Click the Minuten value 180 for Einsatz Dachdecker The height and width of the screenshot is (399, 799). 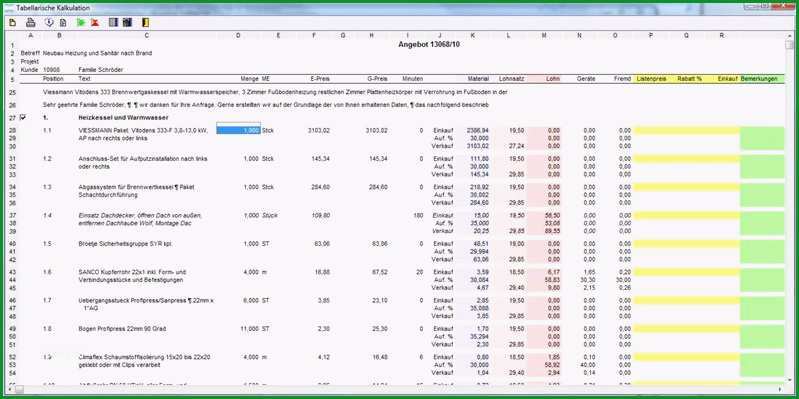[x=418, y=216]
